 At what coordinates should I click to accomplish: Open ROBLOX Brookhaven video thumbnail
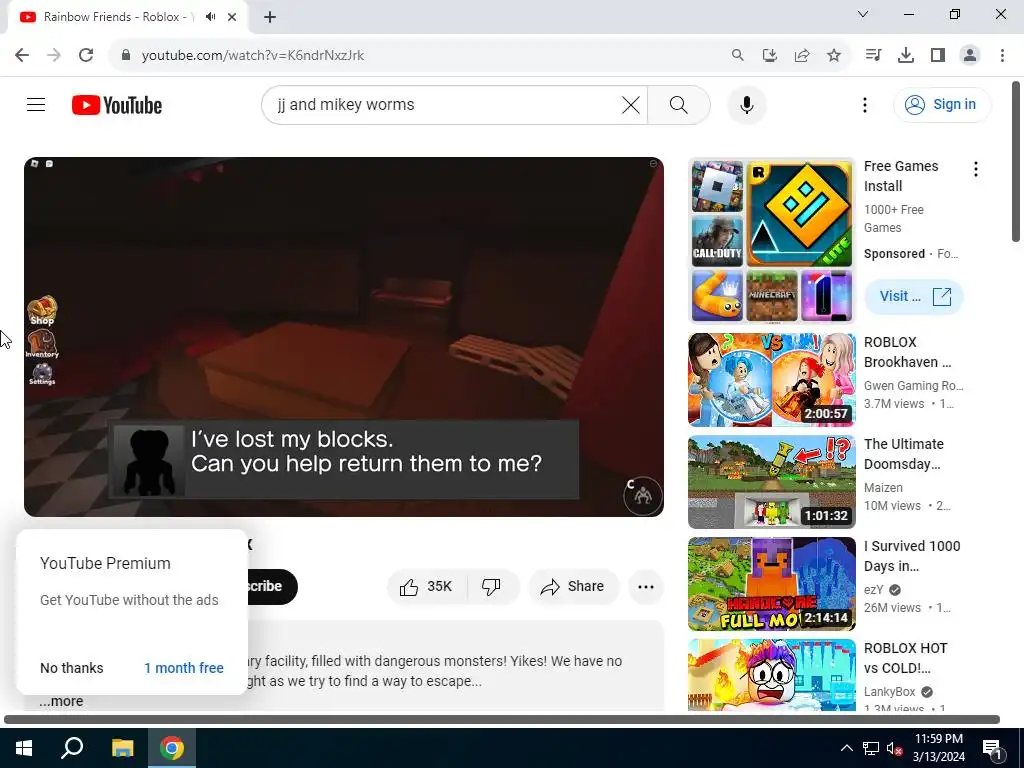[x=771, y=379]
